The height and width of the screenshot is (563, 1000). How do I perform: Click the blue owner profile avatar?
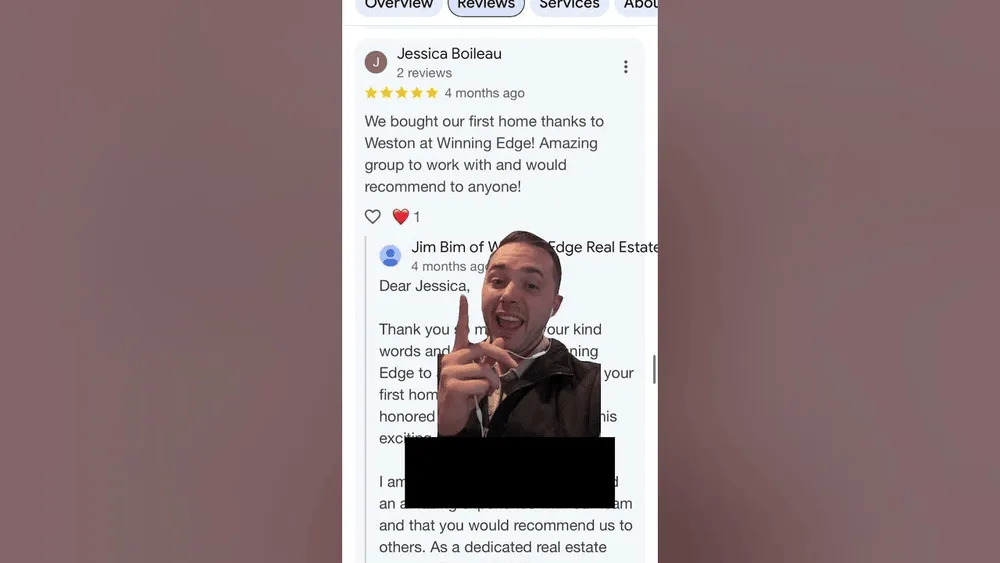[x=390, y=256]
